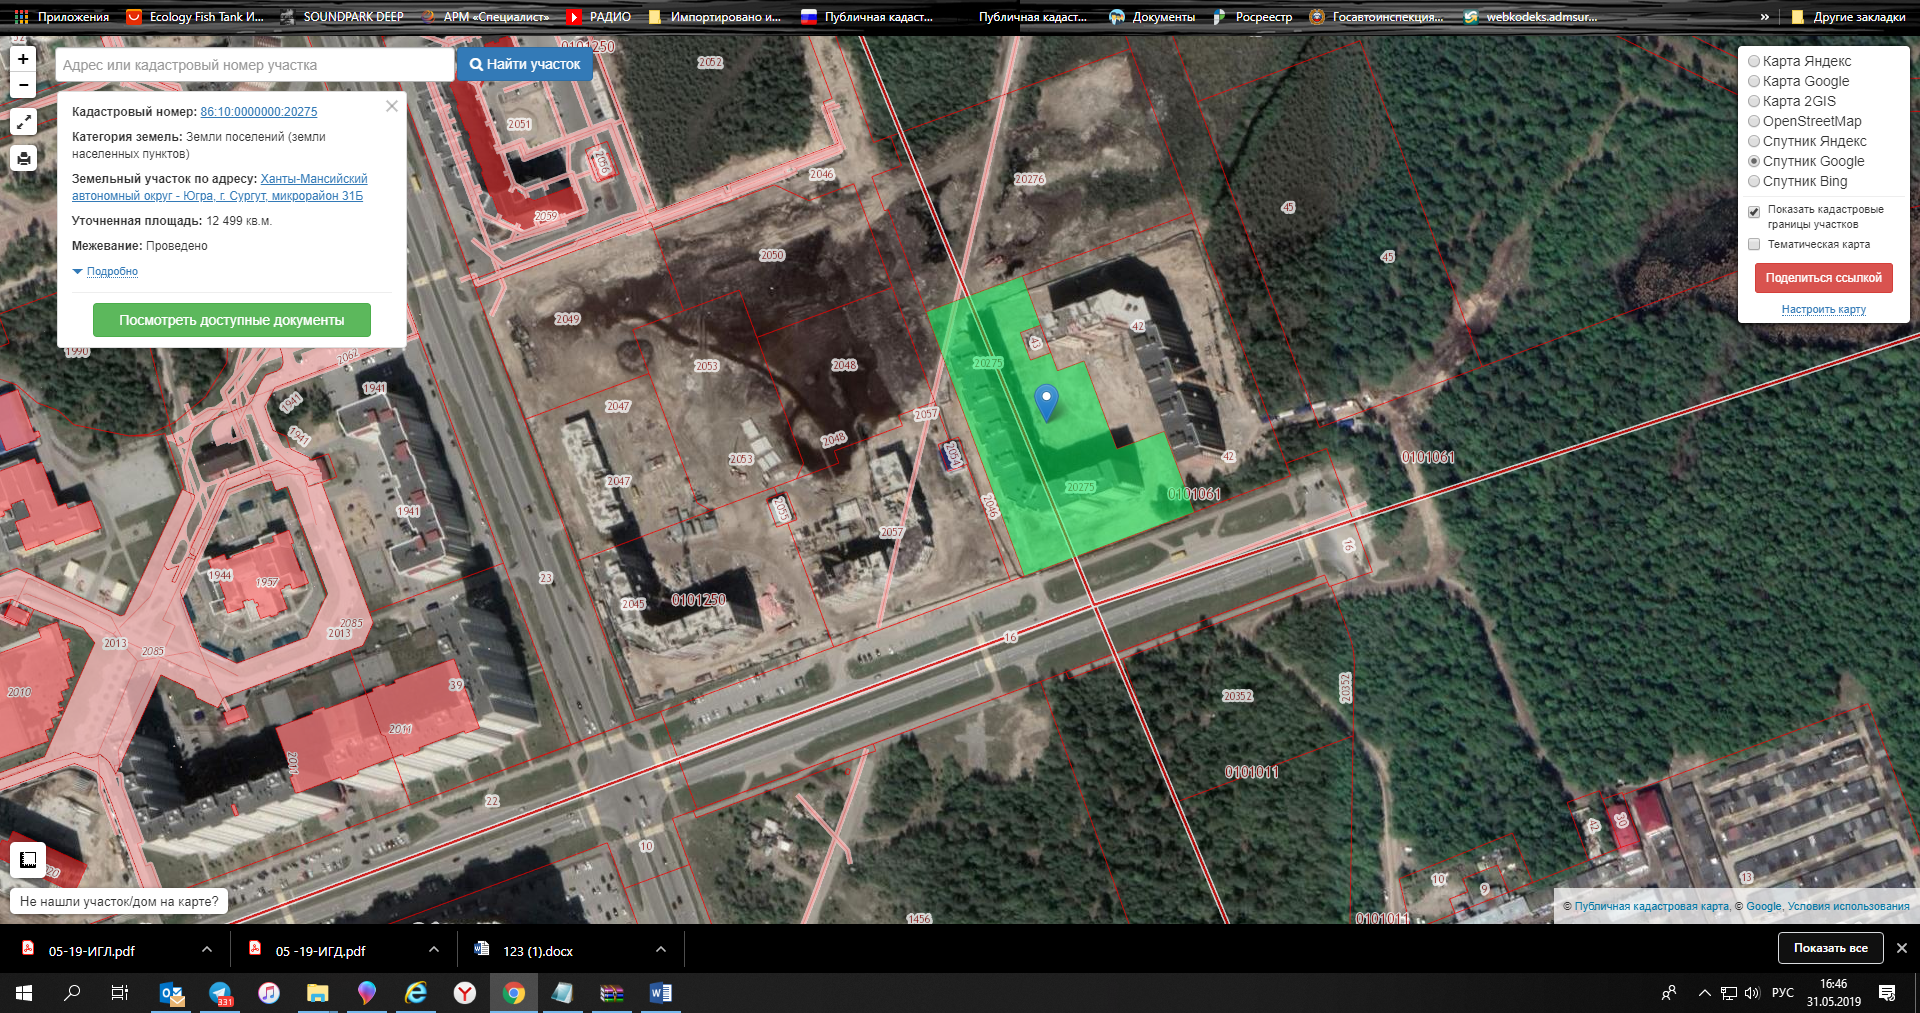Open the Другие закладки bookmarks folder
This screenshot has height=1013, width=1920.
tap(1849, 17)
